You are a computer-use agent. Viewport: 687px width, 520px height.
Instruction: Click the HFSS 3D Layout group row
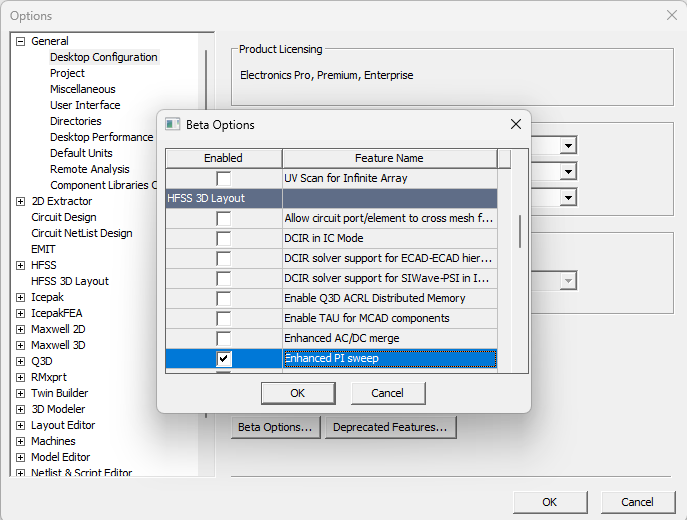[331, 198]
